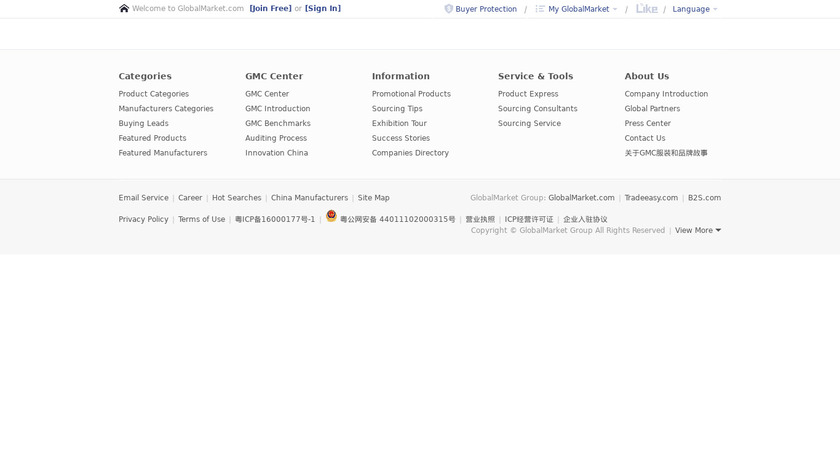
Task: Click the My GlobalMarket list icon
Action: tap(540, 9)
